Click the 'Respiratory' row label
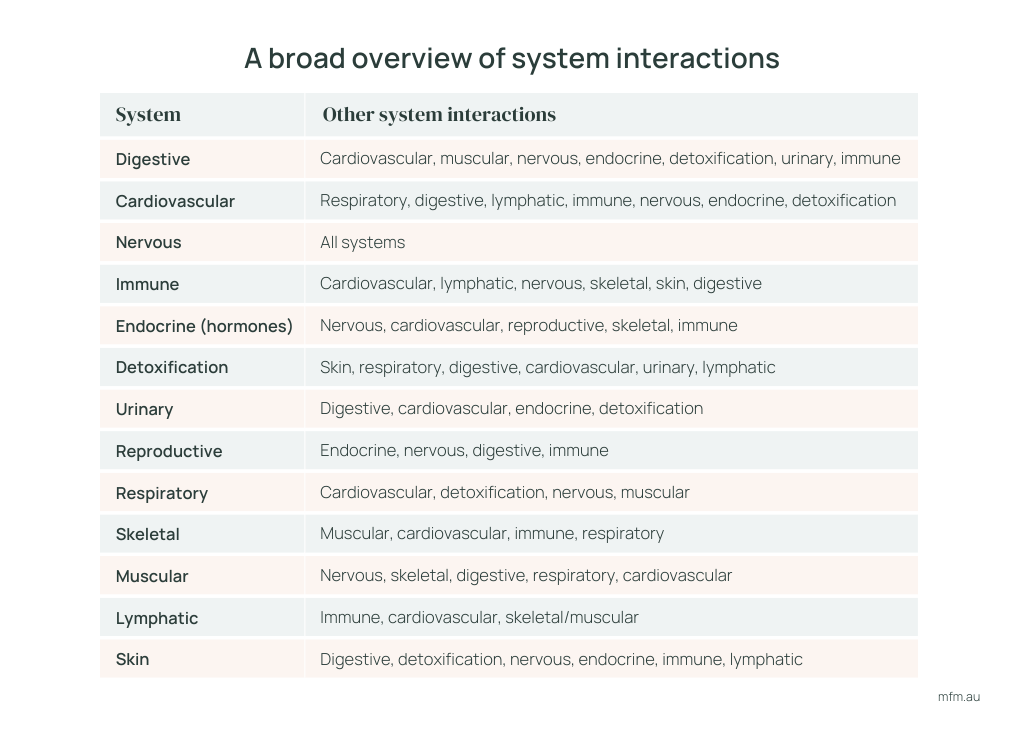The height and width of the screenshot is (738, 1024). (161, 493)
